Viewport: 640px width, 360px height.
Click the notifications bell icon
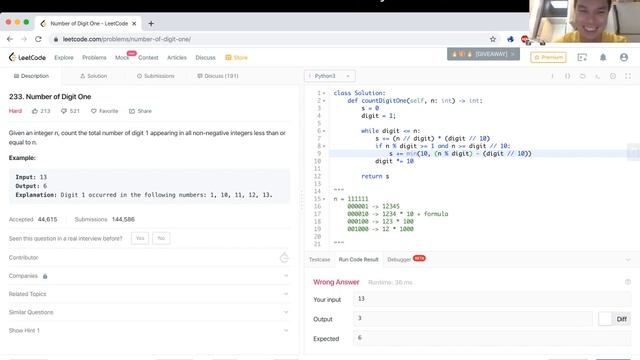point(603,58)
